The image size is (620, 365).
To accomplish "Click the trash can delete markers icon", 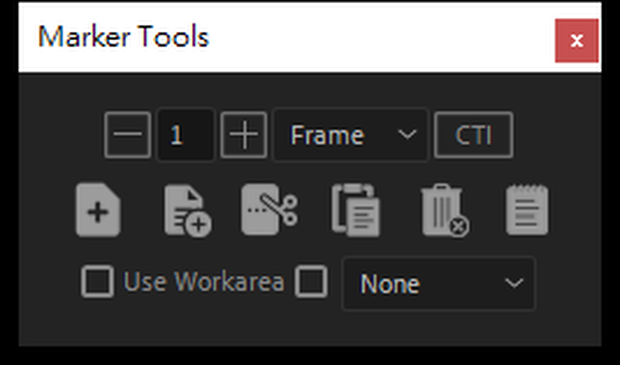I will pyautogui.click(x=445, y=210).
